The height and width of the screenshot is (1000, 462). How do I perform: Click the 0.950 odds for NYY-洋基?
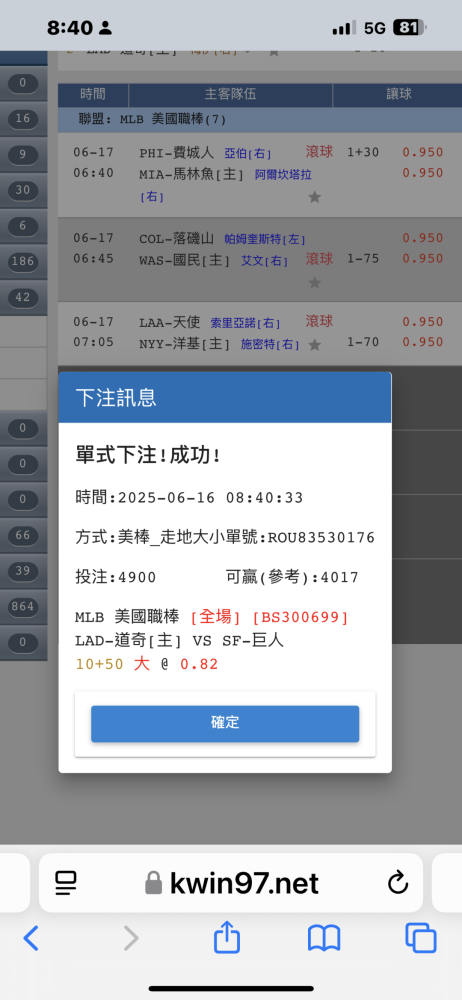[422, 342]
